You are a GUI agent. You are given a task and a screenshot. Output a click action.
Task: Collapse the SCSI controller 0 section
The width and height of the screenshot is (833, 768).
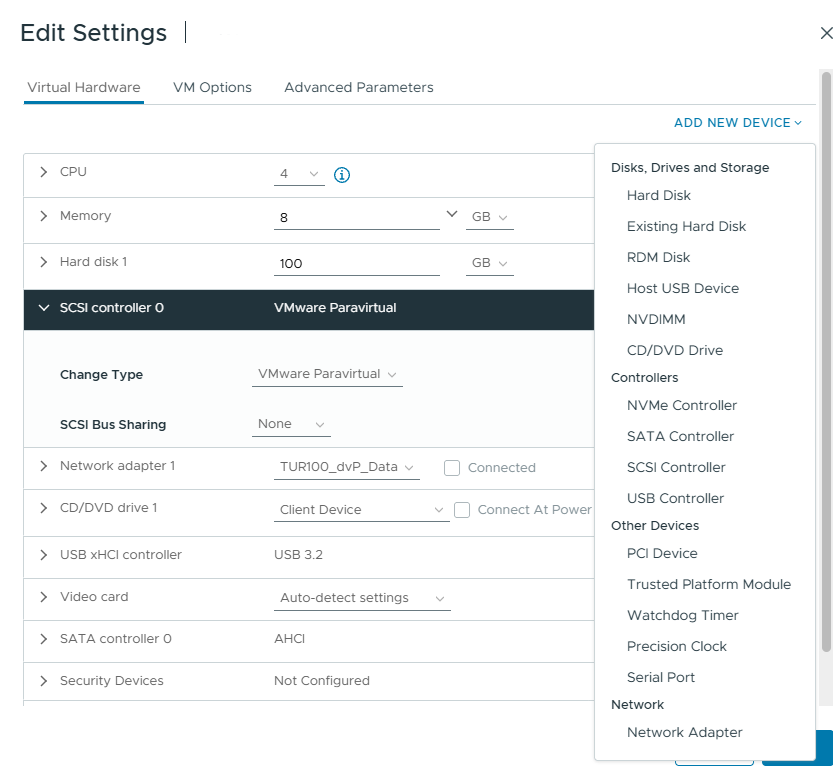pos(43,308)
